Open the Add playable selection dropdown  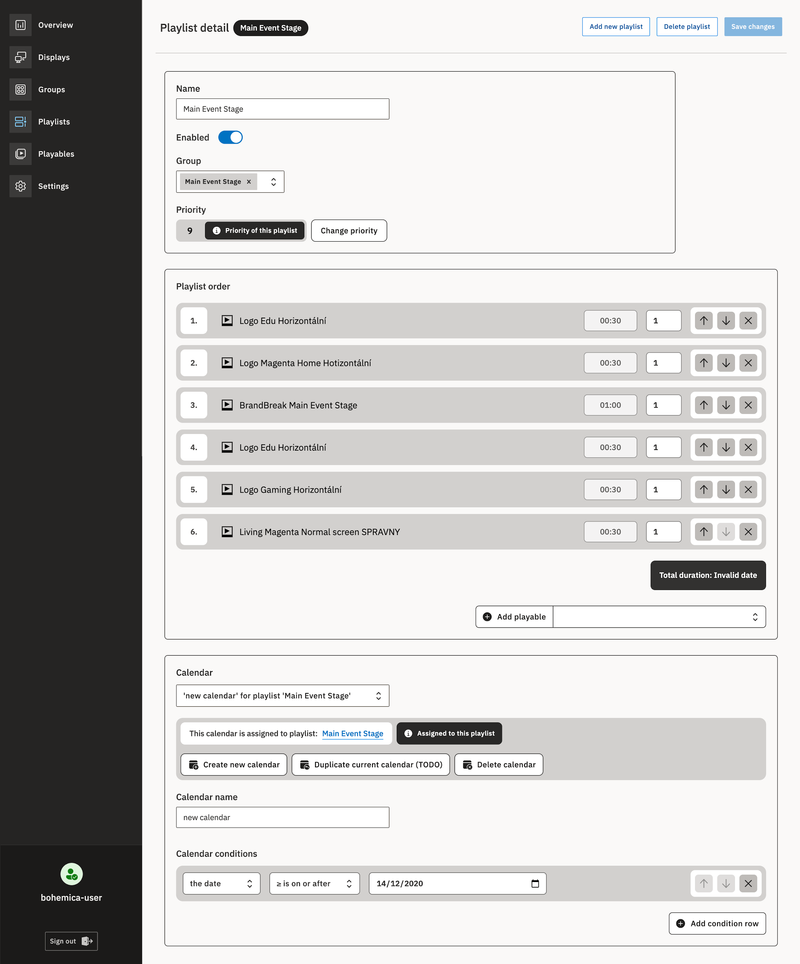pos(659,617)
